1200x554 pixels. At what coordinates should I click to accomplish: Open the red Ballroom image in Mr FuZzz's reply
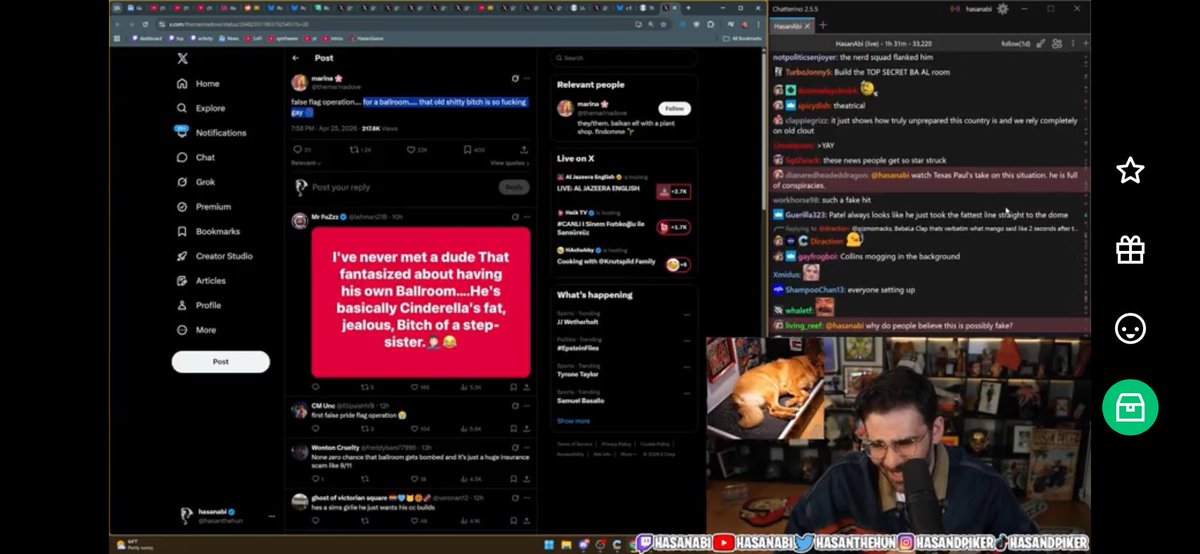tap(421, 302)
